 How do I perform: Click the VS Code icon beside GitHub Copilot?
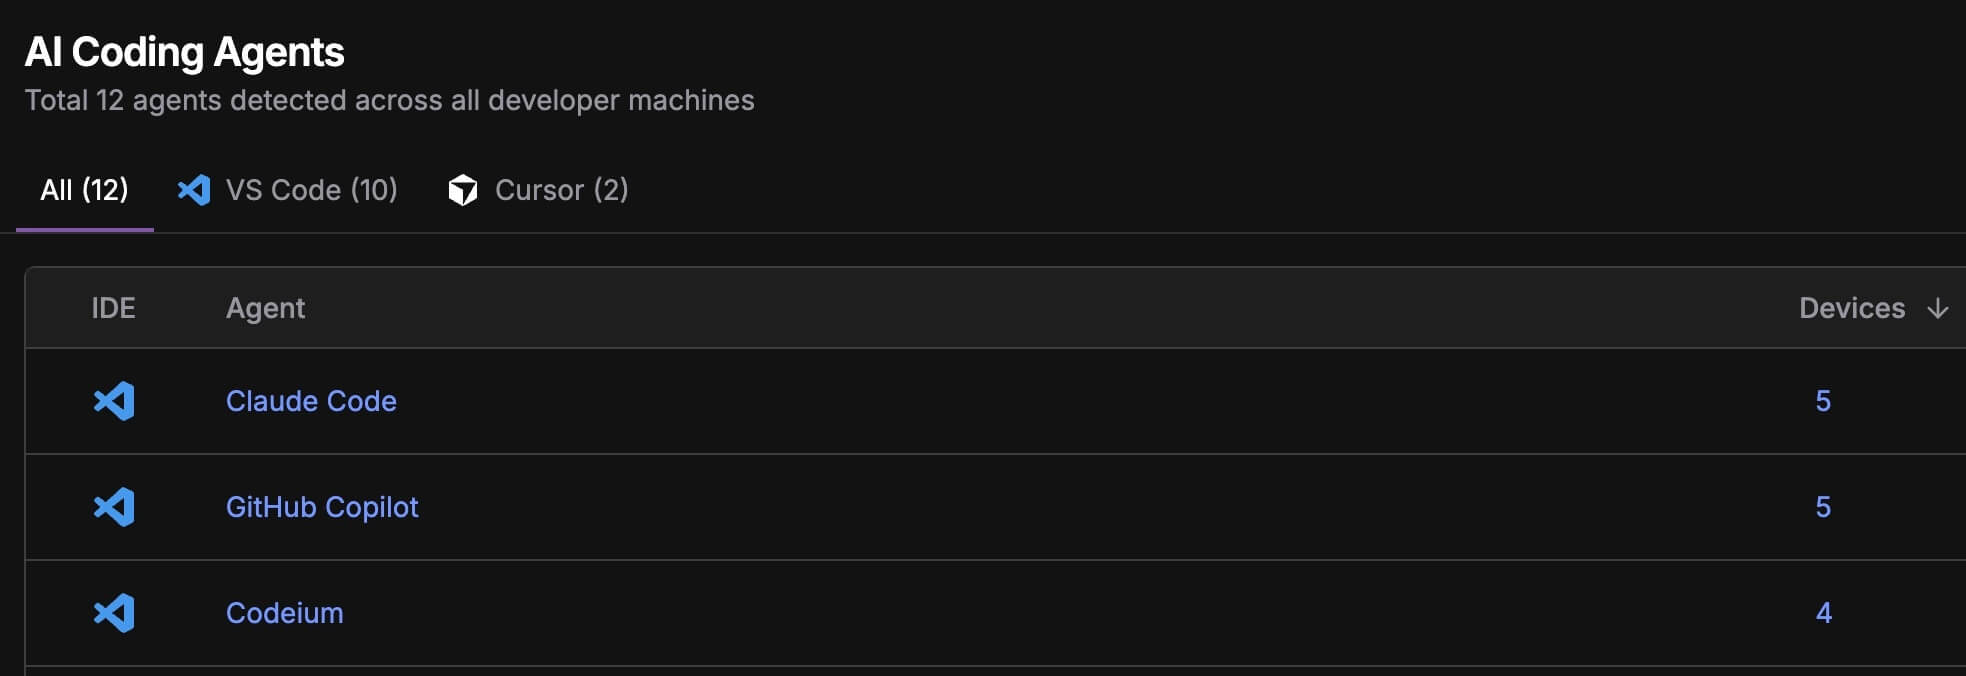pyautogui.click(x=114, y=507)
